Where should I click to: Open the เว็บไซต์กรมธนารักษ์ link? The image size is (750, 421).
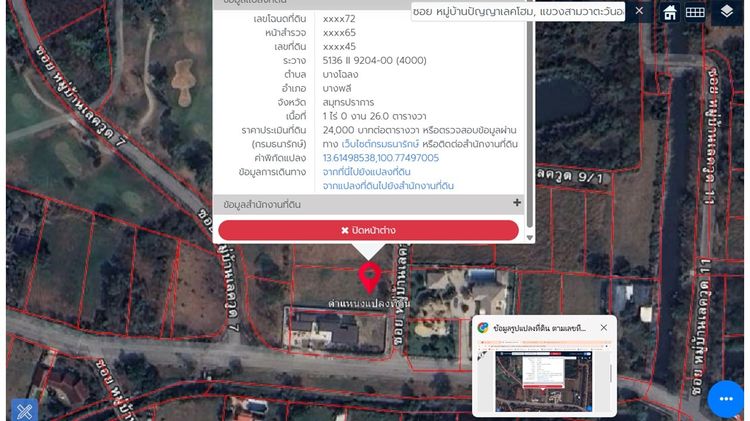click(x=380, y=144)
